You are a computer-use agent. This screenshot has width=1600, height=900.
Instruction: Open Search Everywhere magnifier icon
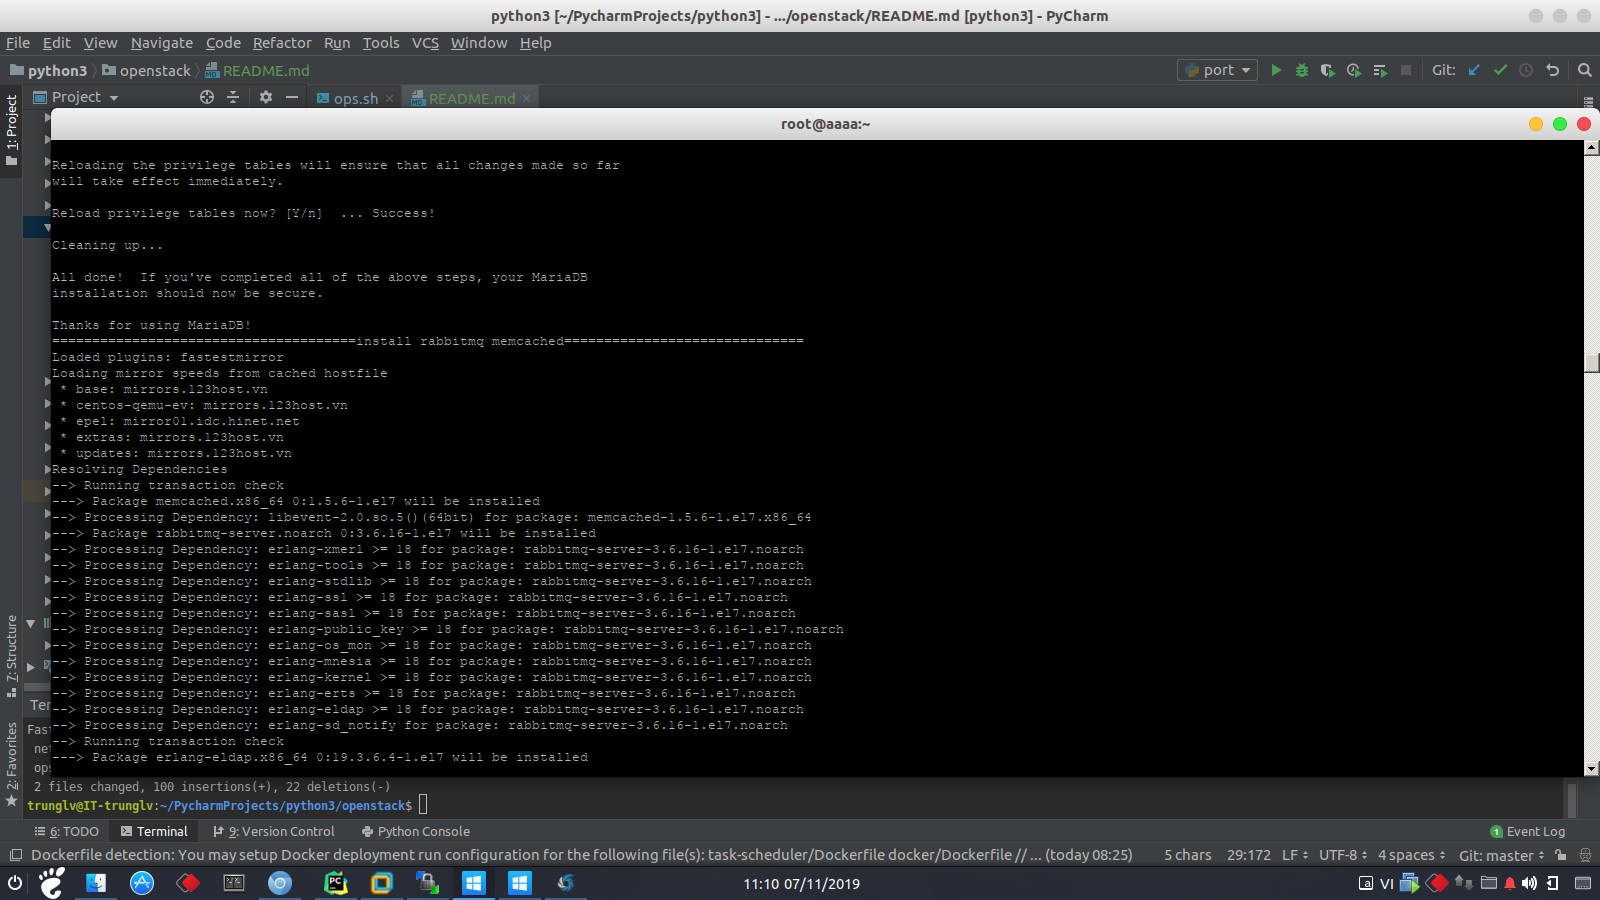tap(1584, 70)
